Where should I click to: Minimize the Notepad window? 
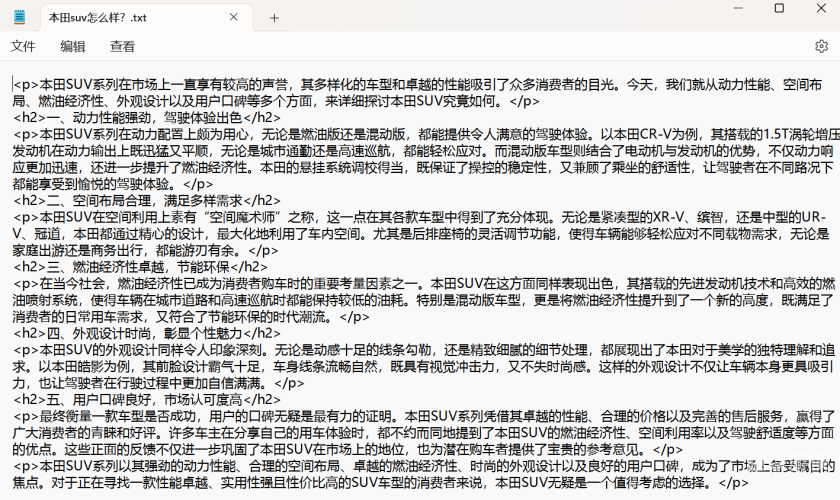738,8
